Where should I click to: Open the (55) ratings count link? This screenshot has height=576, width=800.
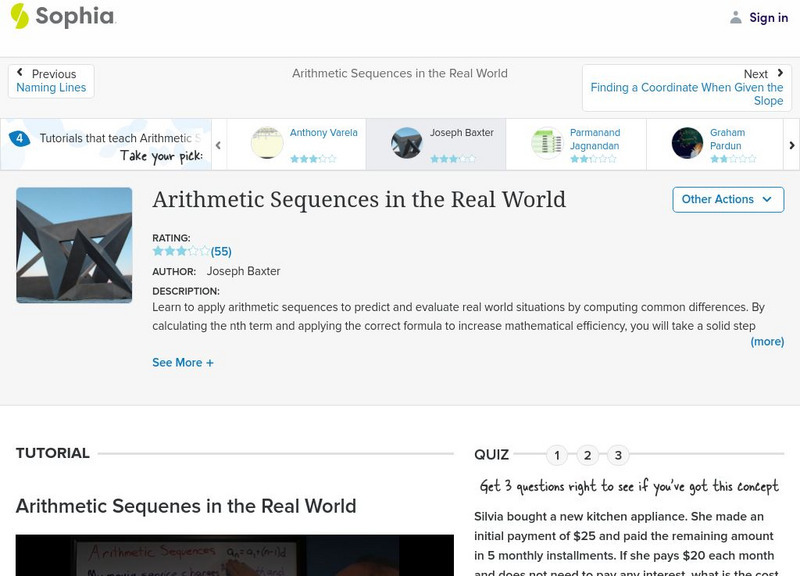click(221, 252)
